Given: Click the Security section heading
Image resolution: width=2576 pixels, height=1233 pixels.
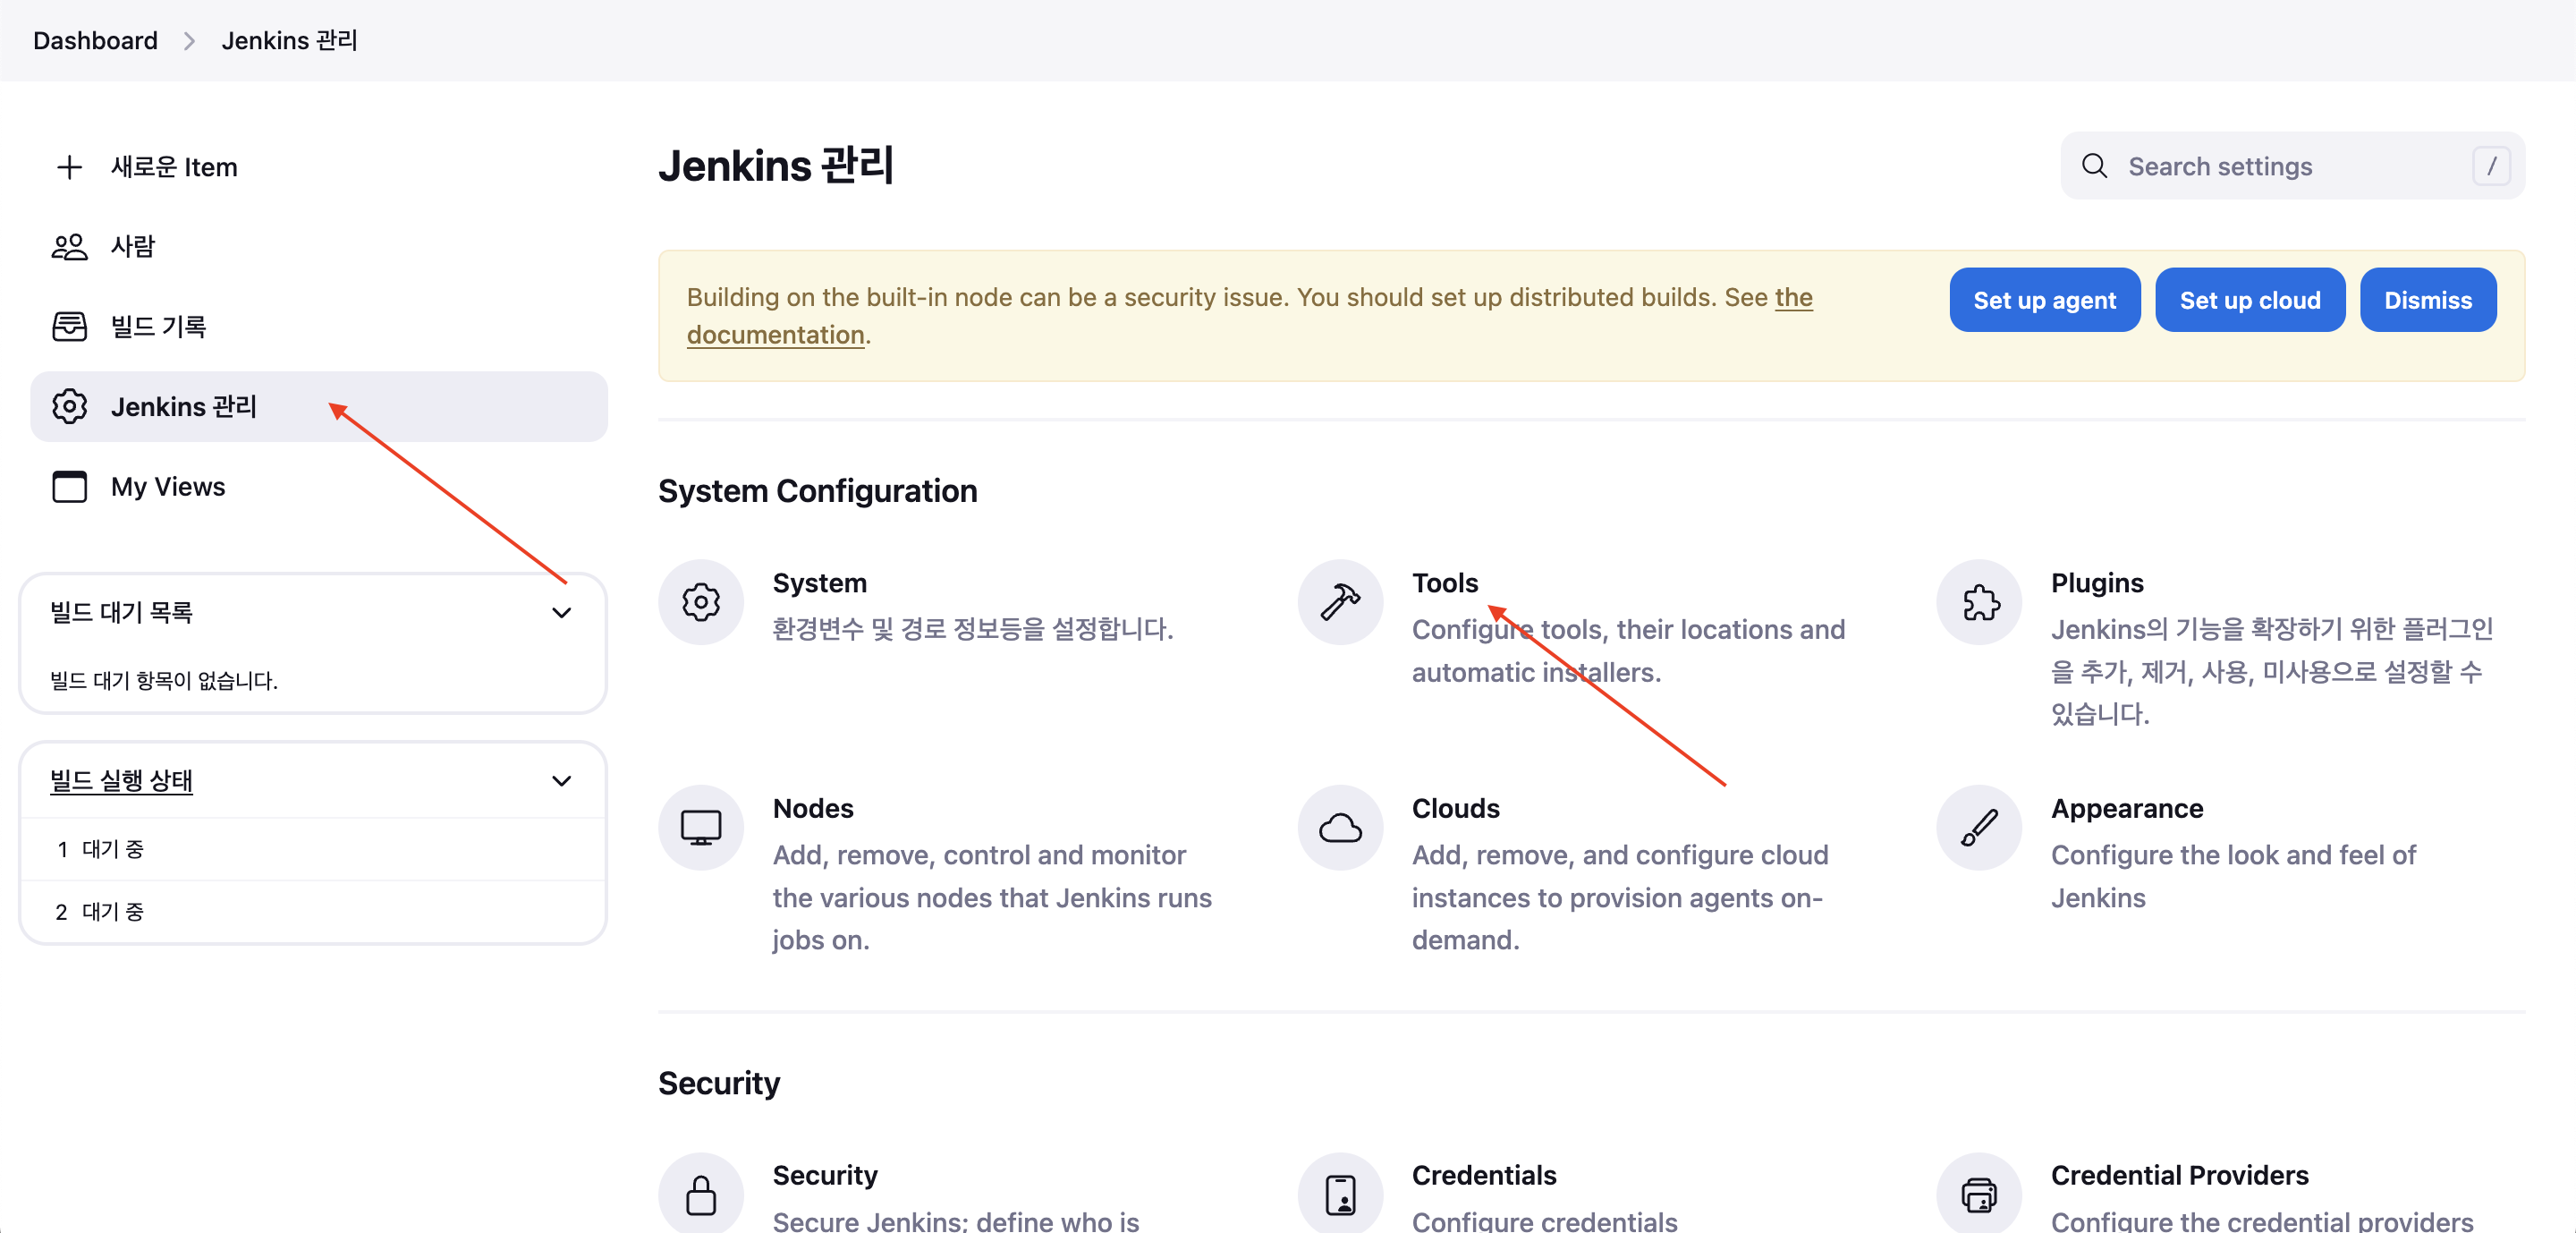Looking at the screenshot, I should click(719, 1083).
